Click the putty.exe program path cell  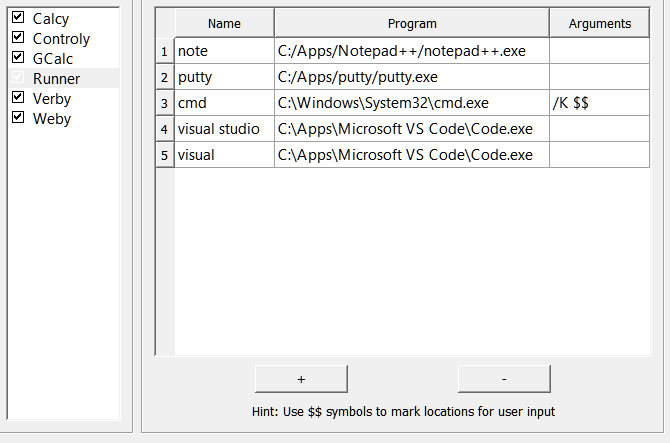412,77
